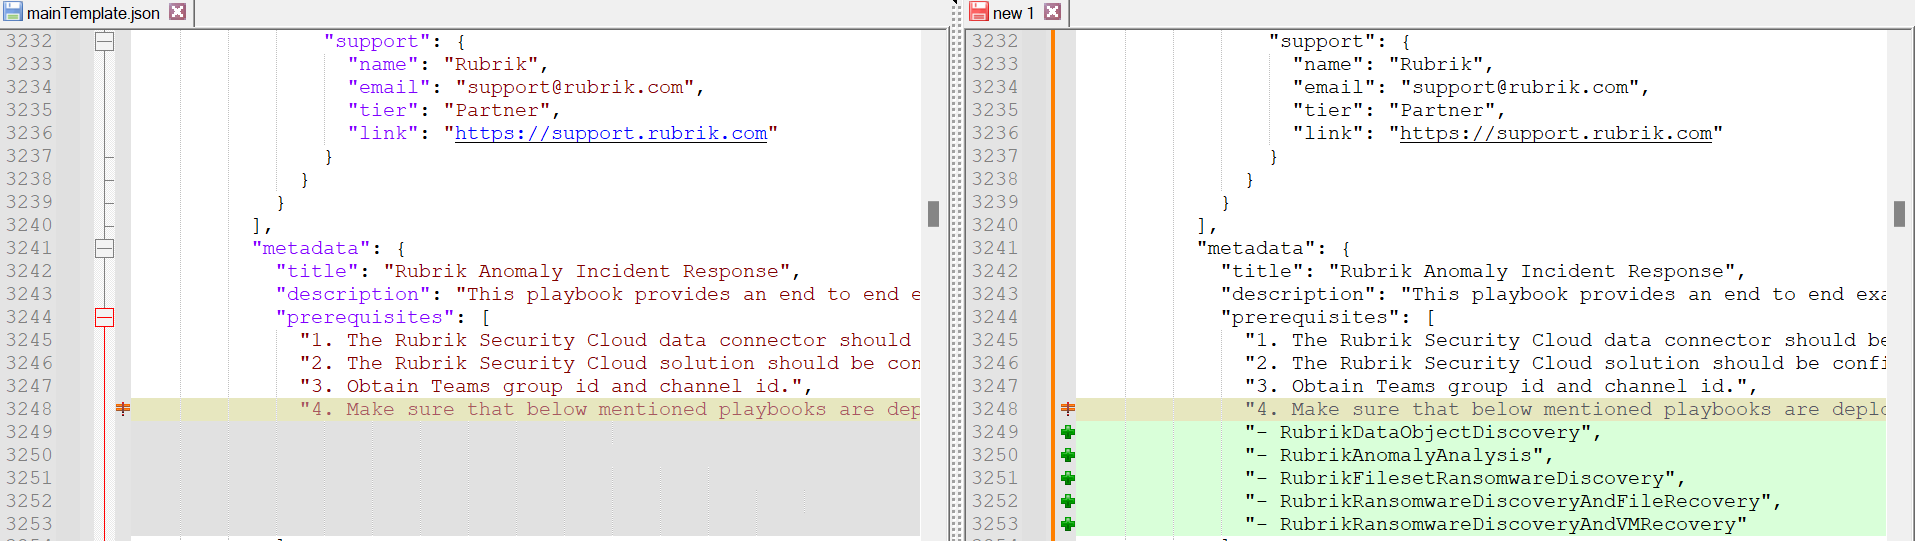
Task: Click "support" key in new 1 pane
Action: tap(1322, 41)
